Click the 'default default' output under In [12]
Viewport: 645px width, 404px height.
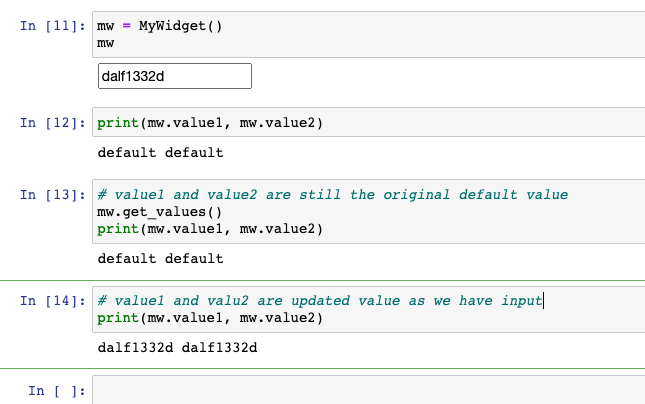click(x=160, y=153)
